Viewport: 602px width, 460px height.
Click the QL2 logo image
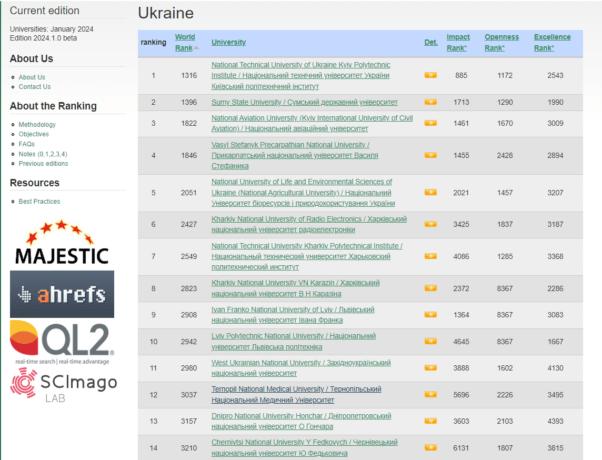pyautogui.click(x=60, y=339)
